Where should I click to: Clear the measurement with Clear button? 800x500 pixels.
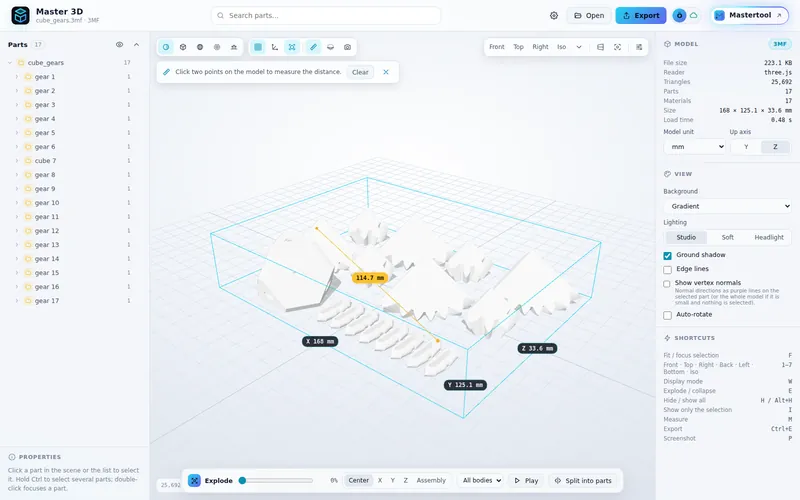pyautogui.click(x=360, y=72)
